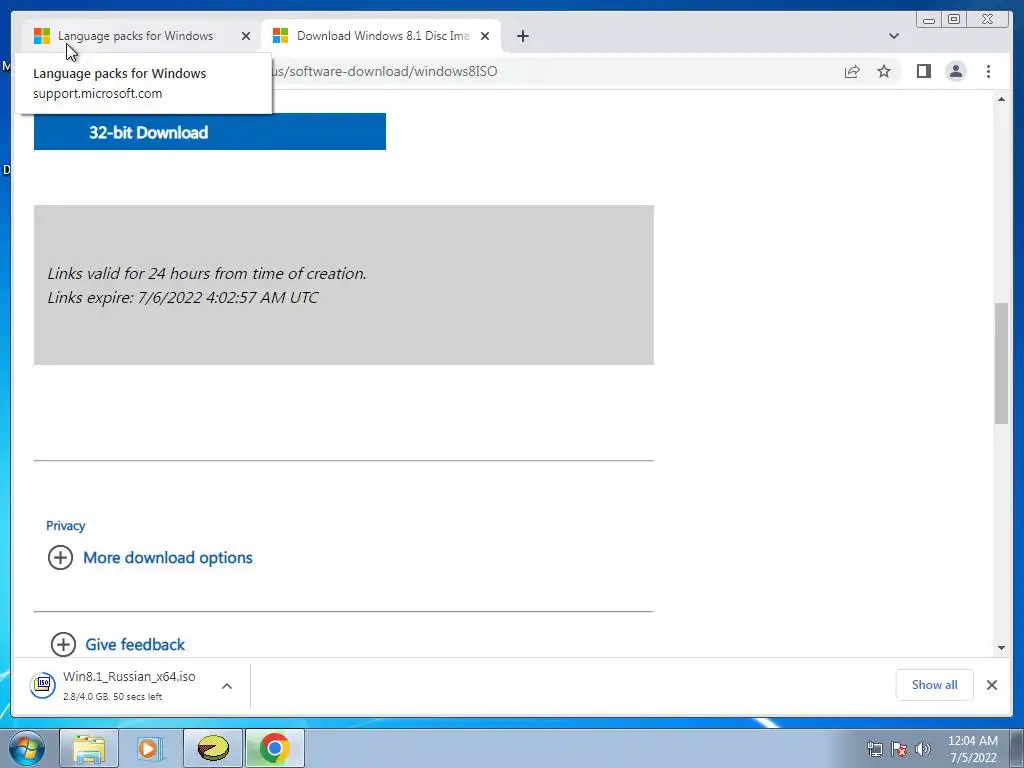
Task: Click the Give feedback link text
Action: click(135, 645)
